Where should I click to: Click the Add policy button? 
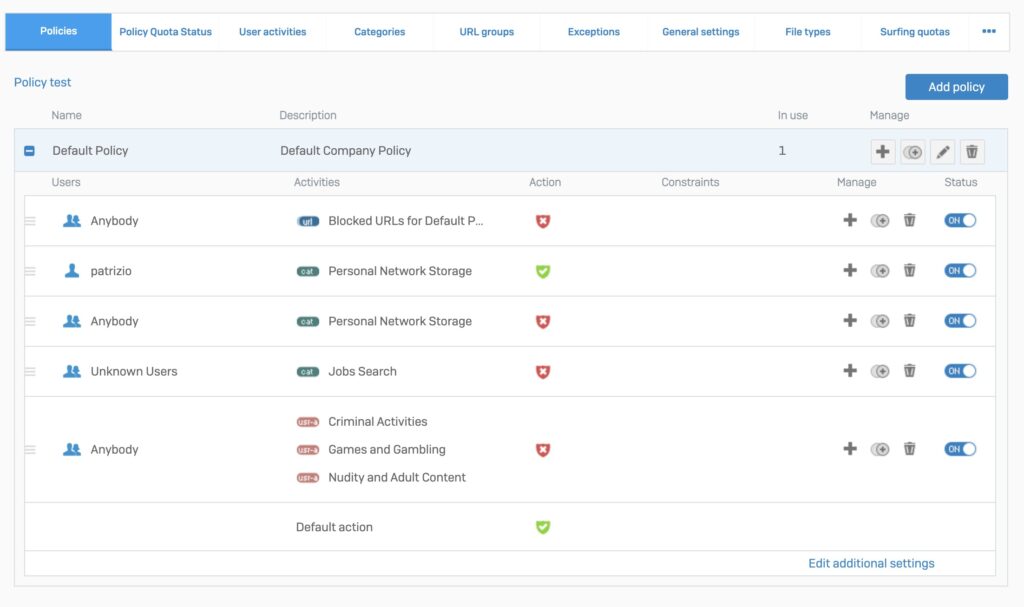pos(956,86)
